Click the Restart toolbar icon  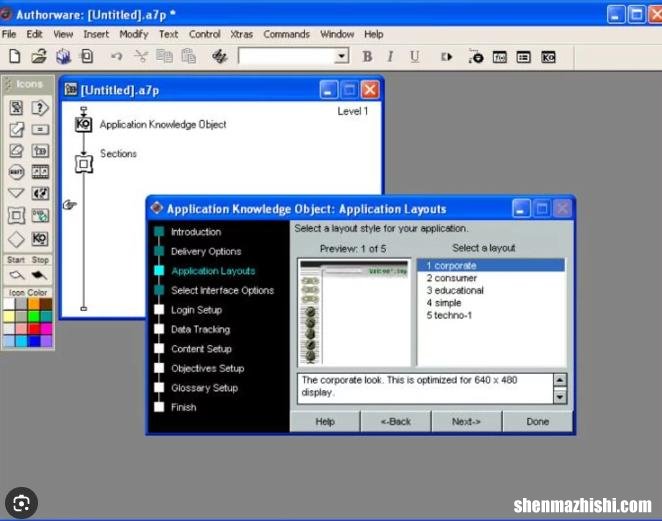[x=446, y=57]
